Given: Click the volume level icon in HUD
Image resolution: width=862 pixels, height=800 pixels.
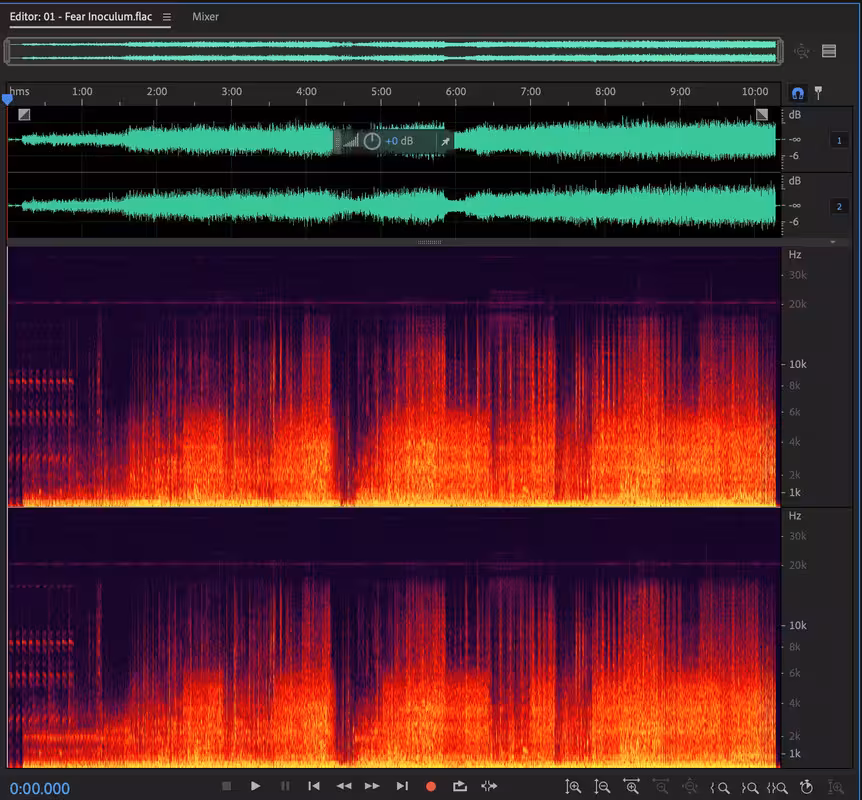Looking at the screenshot, I should point(351,141).
